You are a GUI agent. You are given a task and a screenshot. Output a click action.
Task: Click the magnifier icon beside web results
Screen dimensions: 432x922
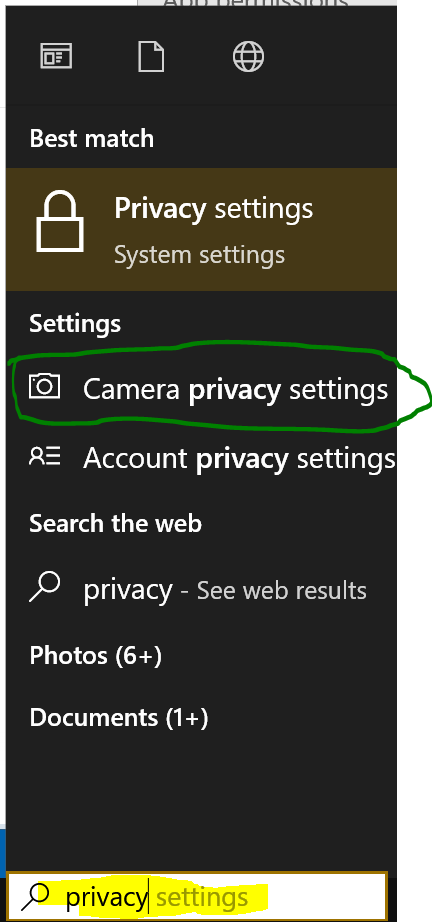[45, 587]
